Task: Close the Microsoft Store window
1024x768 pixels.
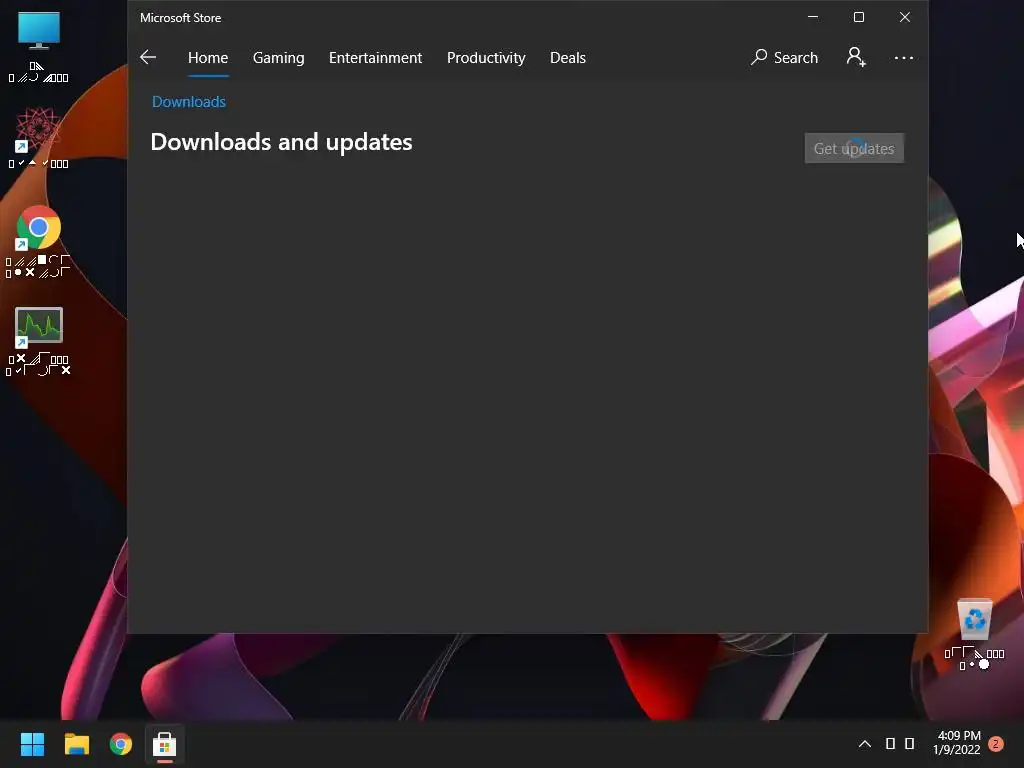Action: point(904,17)
